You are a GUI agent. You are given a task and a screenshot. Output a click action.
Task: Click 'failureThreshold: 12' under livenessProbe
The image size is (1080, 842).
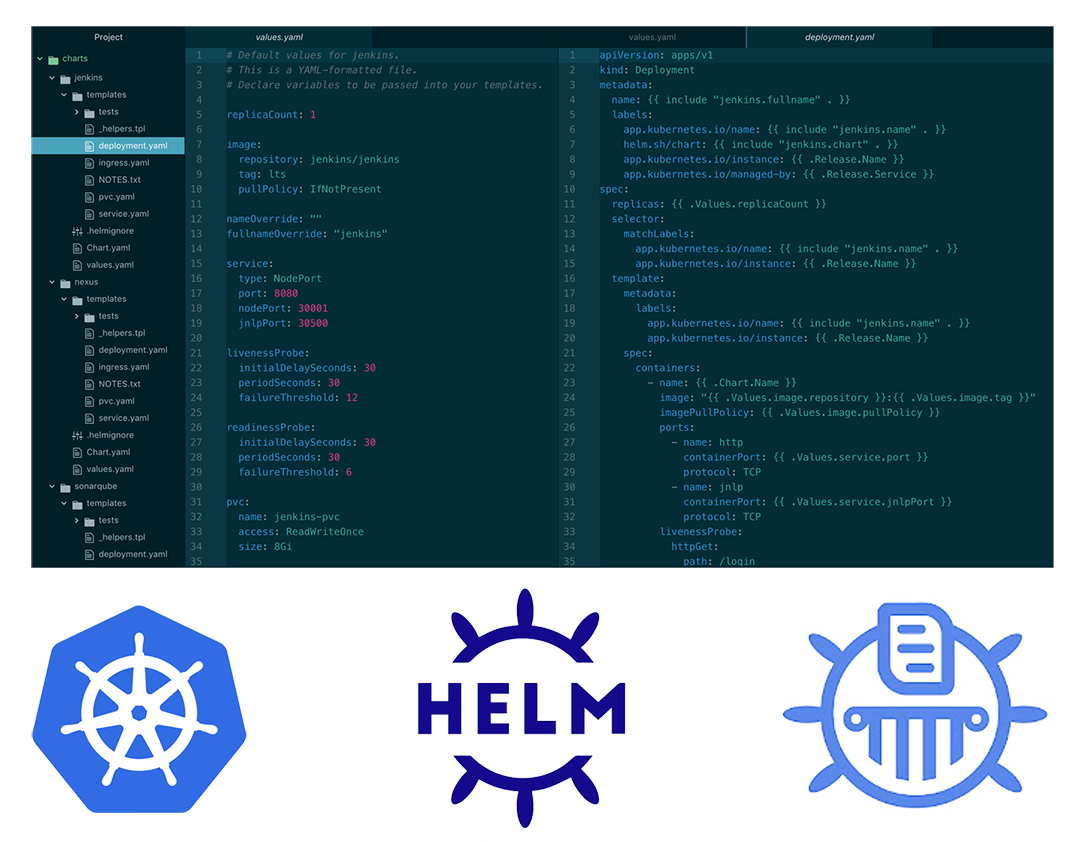[x=298, y=398]
